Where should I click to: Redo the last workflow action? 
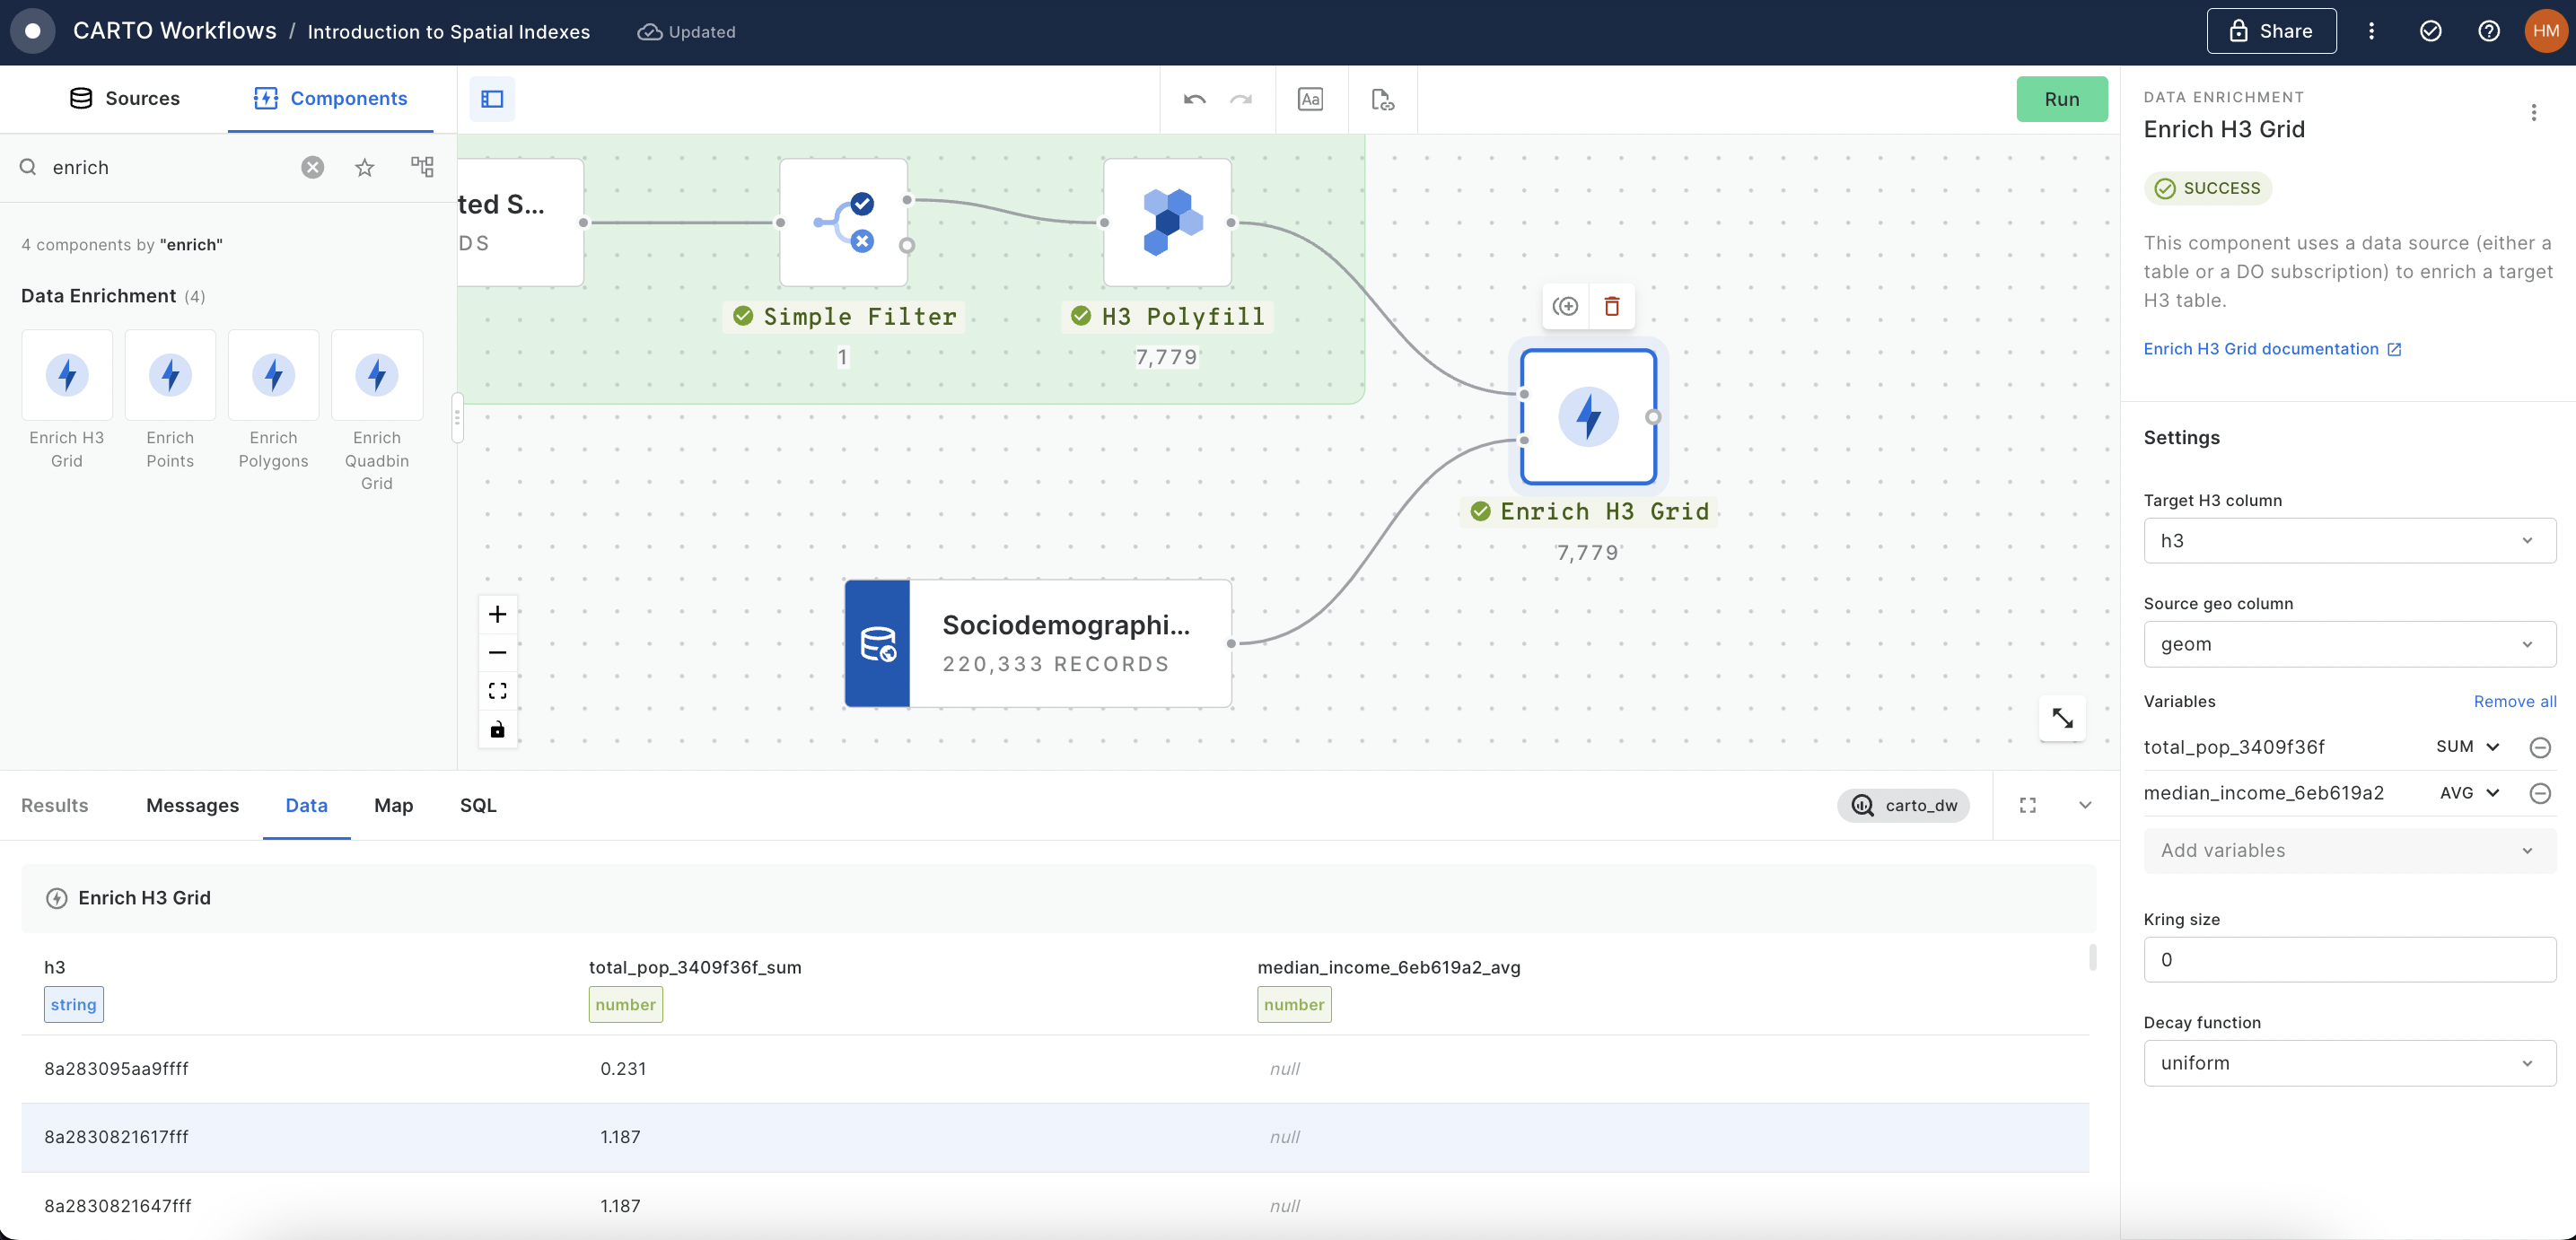(x=1240, y=99)
